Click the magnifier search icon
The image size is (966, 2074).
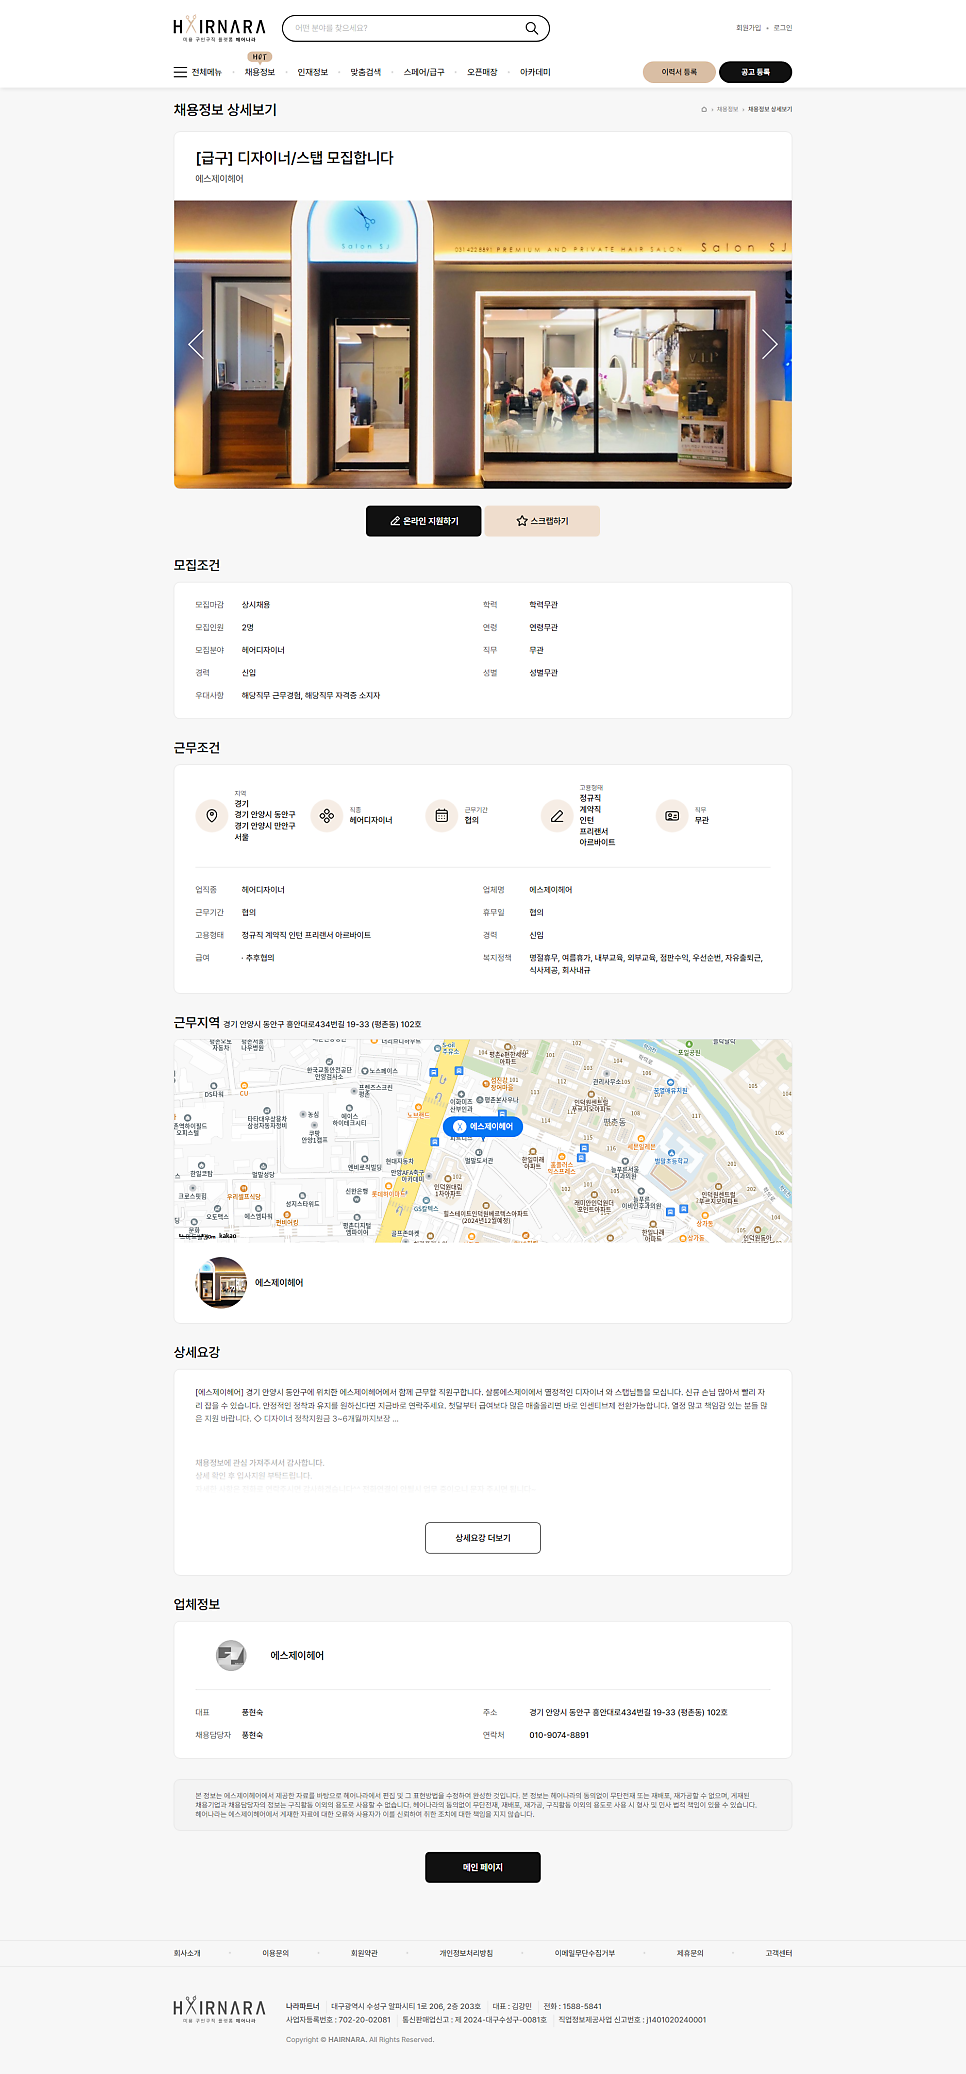point(532,28)
